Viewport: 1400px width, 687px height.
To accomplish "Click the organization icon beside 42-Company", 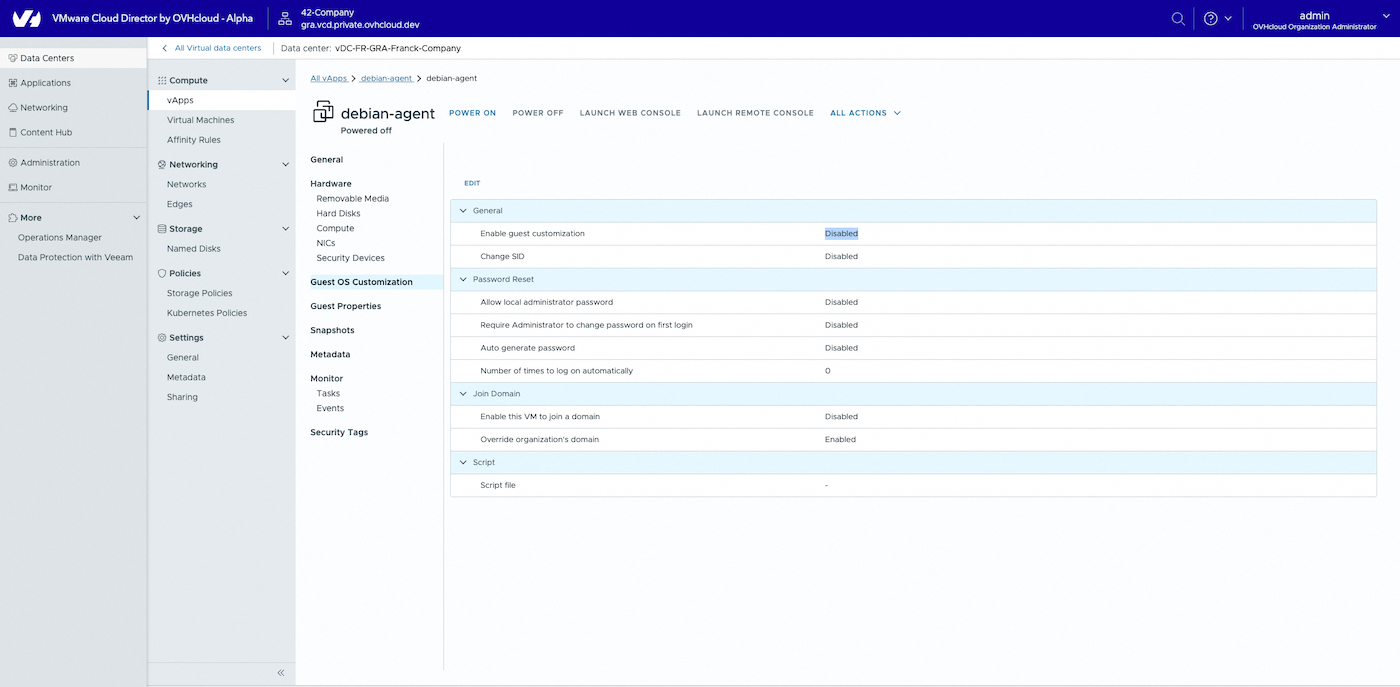I will [x=285, y=18].
